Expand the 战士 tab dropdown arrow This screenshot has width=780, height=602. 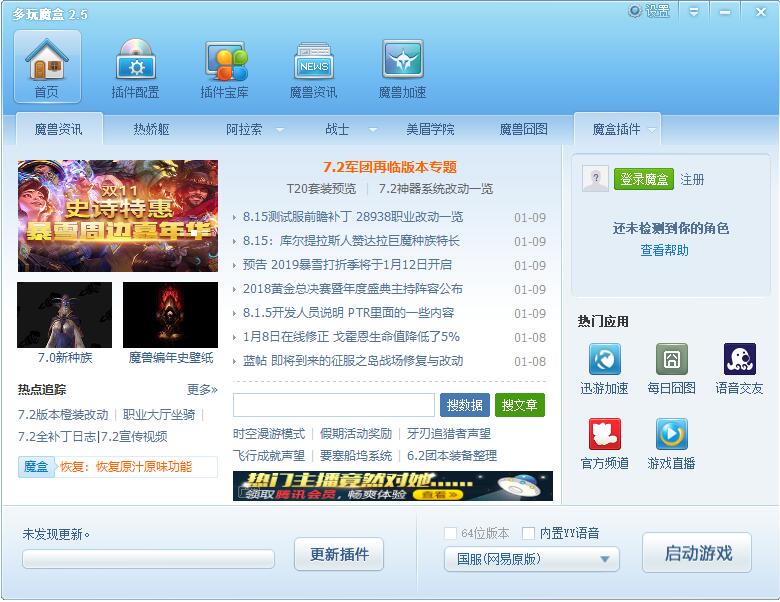tap(373, 130)
